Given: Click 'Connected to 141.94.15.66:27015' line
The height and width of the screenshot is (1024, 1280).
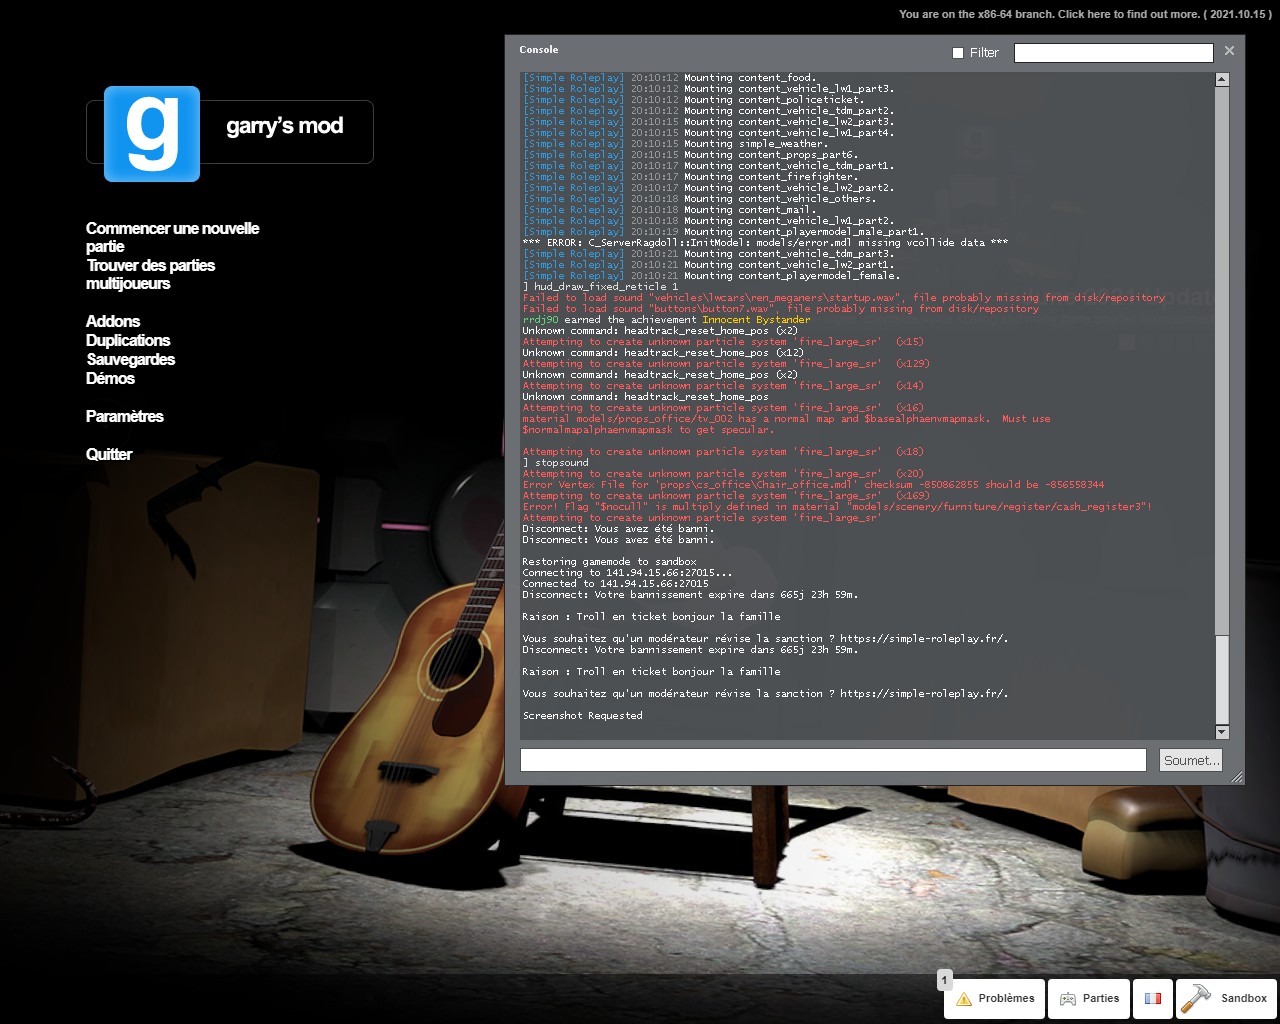Looking at the screenshot, I should click(615, 584).
